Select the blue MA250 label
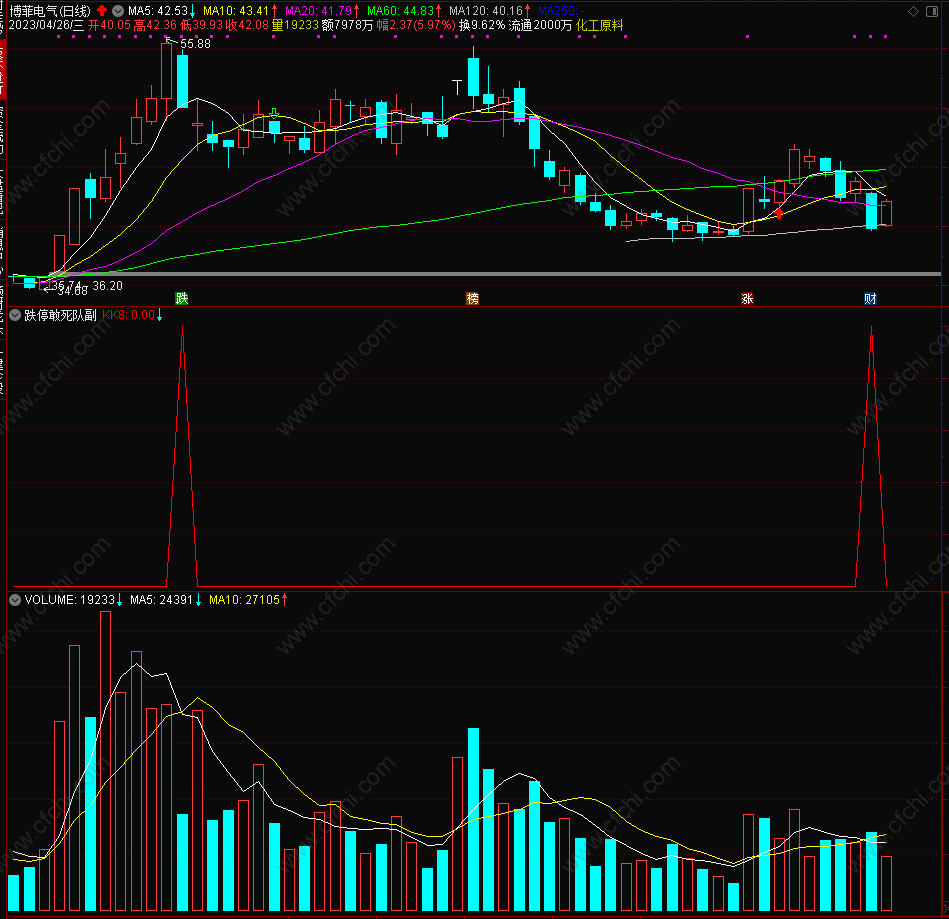This screenshot has width=949, height=919. click(x=561, y=11)
